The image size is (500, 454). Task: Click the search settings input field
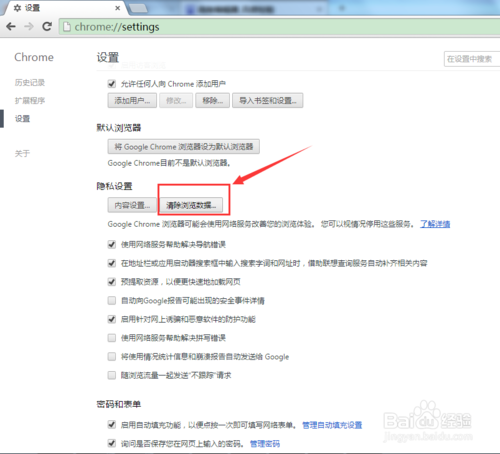[x=472, y=59]
